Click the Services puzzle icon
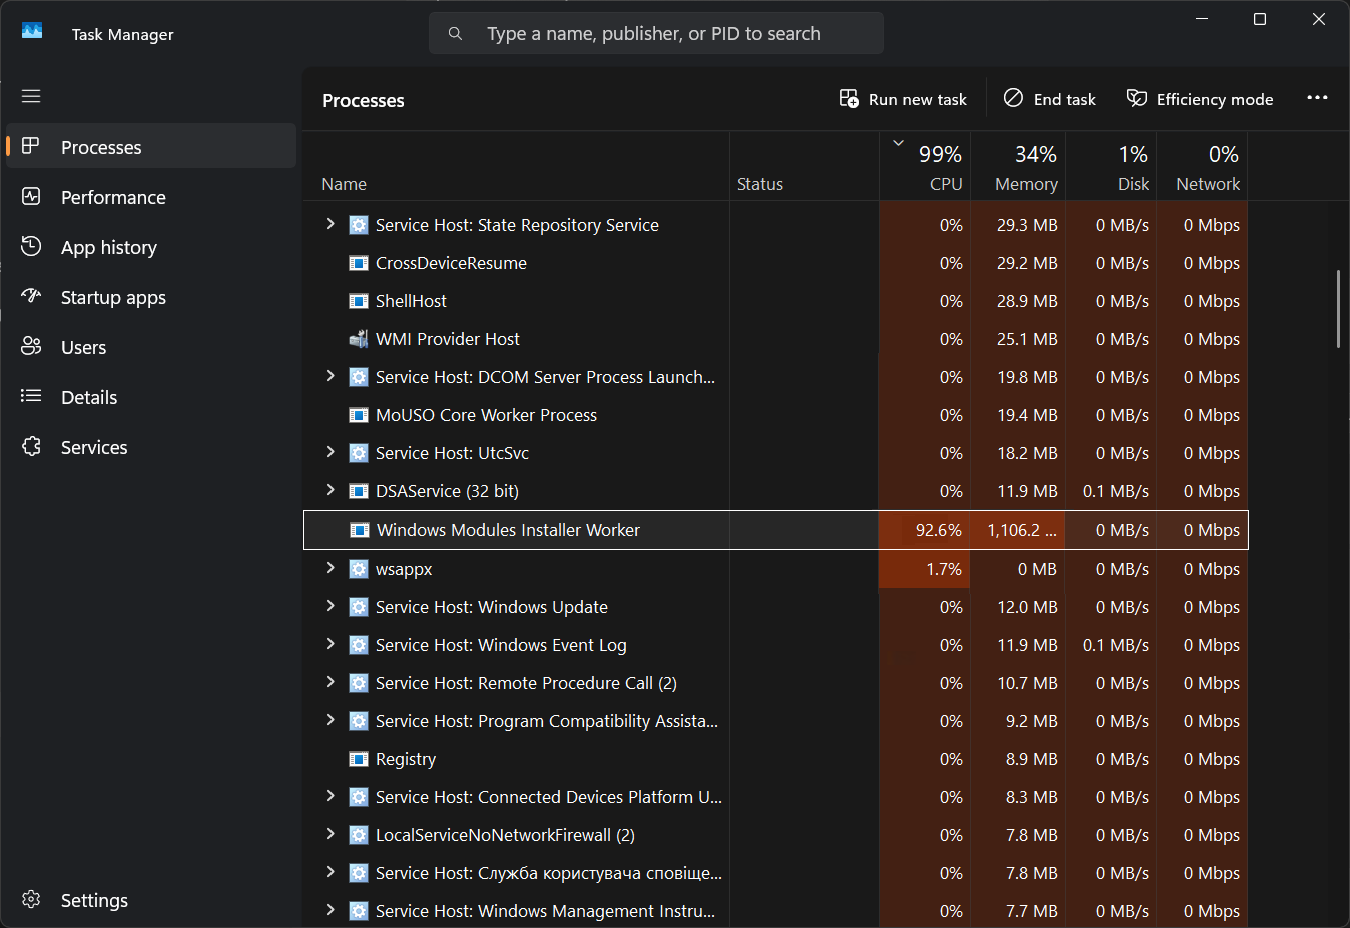The width and height of the screenshot is (1350, 928). click(31, 446)
